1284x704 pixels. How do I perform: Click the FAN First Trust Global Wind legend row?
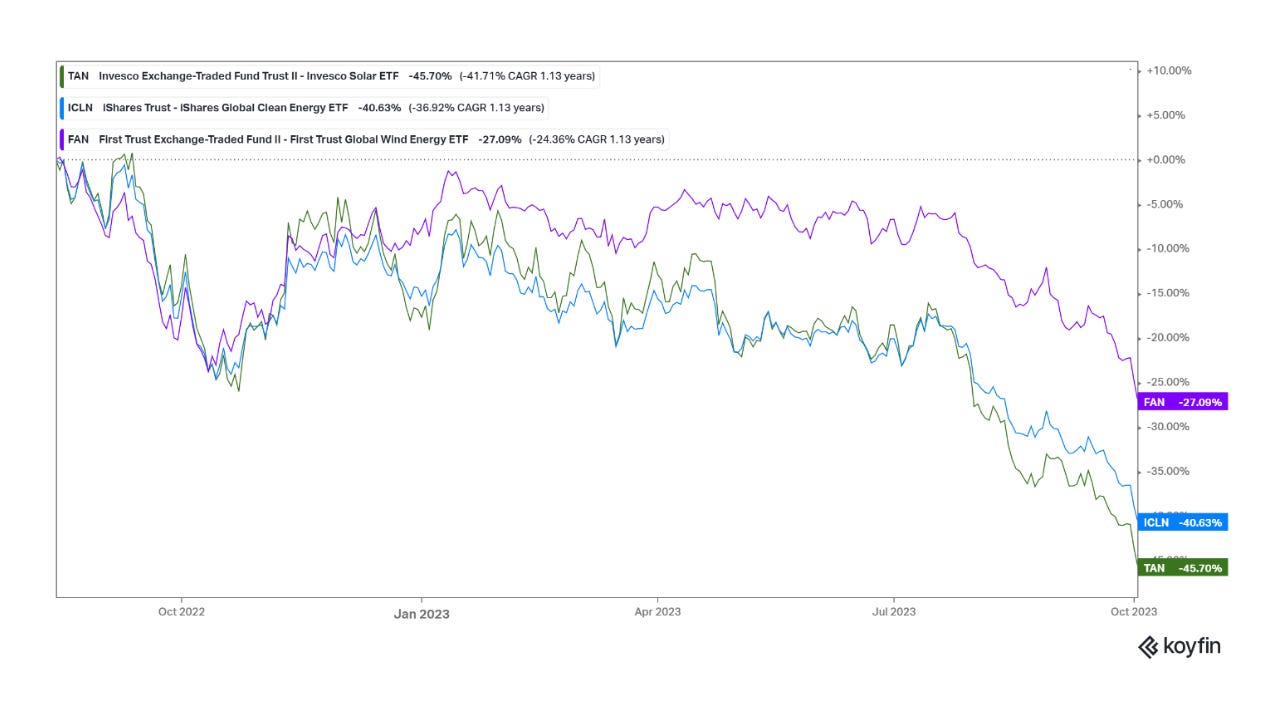365,139
